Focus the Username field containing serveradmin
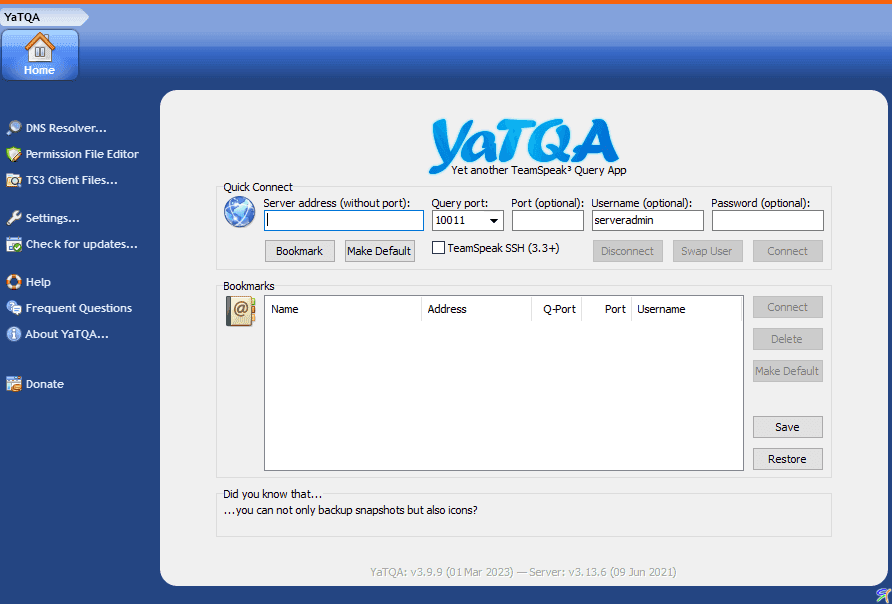Viewport: 892px width, 604px height. pos(647,221)
